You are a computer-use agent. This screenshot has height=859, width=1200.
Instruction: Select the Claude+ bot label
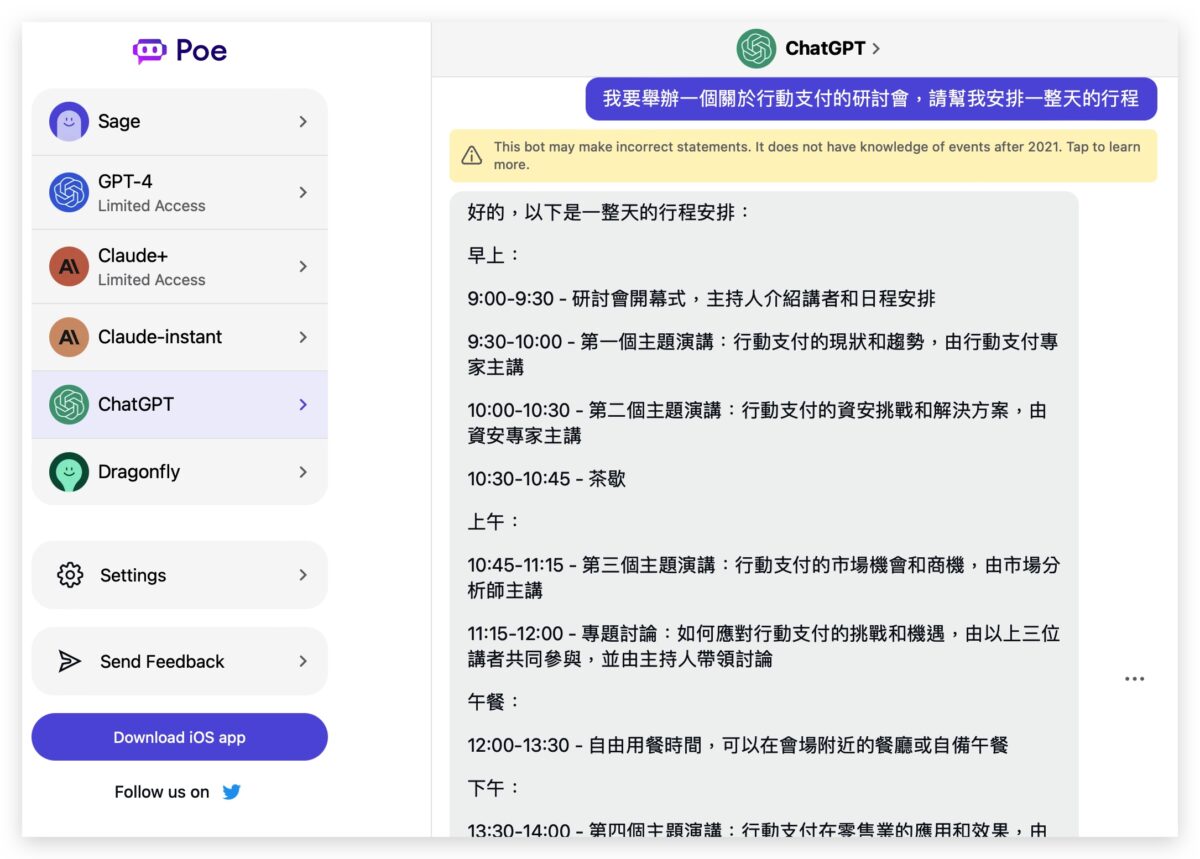[x=133, y=256]
